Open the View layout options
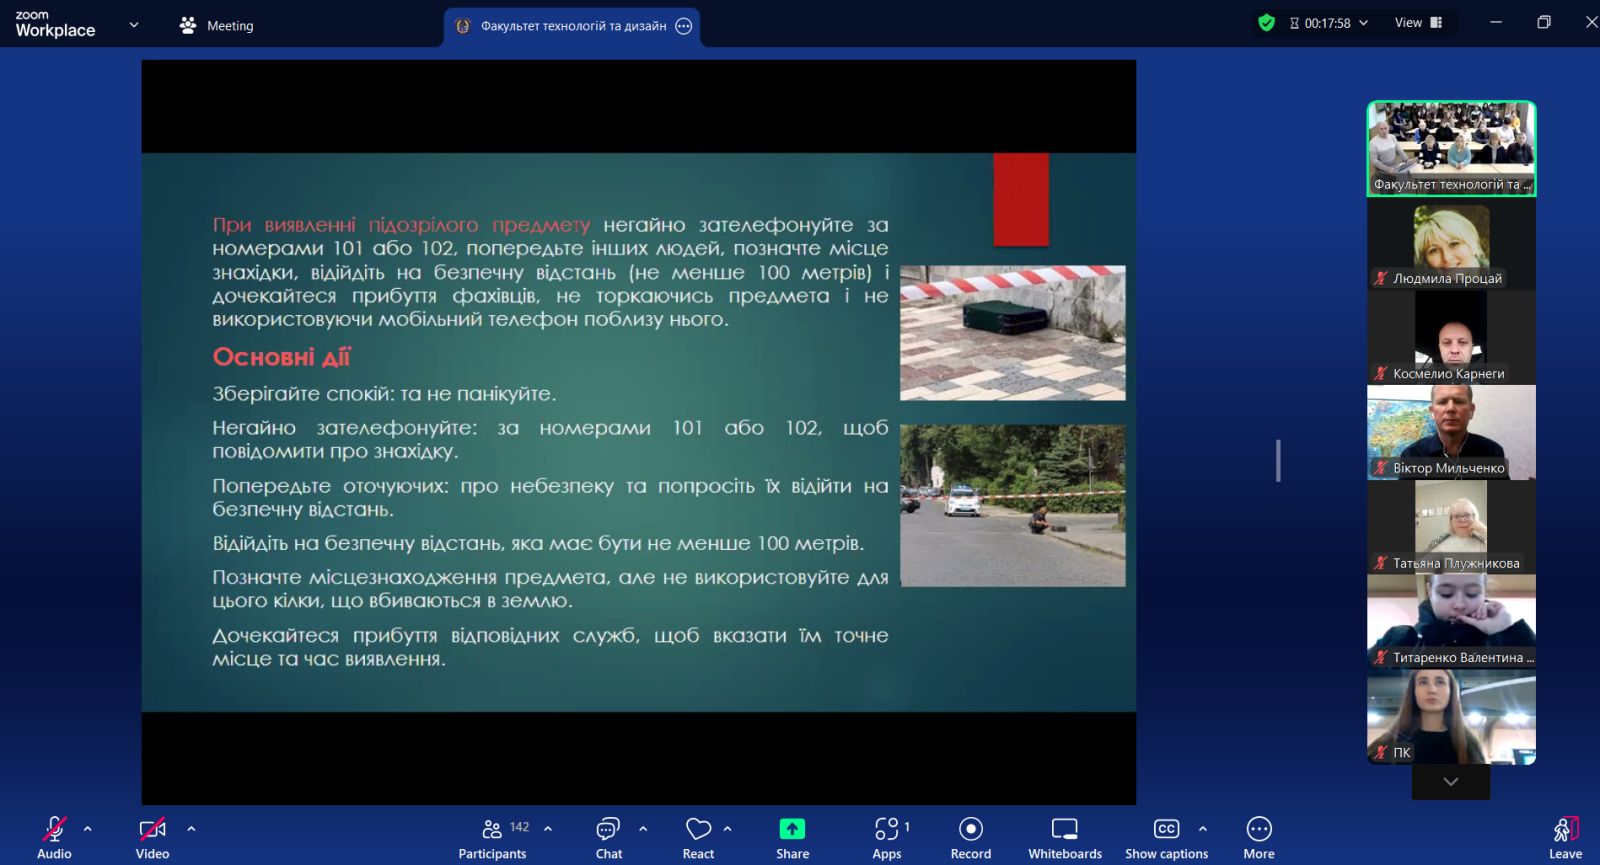Image resolution: width=1600 pixels, height=865 pixels. click(x=1418, y=23)
